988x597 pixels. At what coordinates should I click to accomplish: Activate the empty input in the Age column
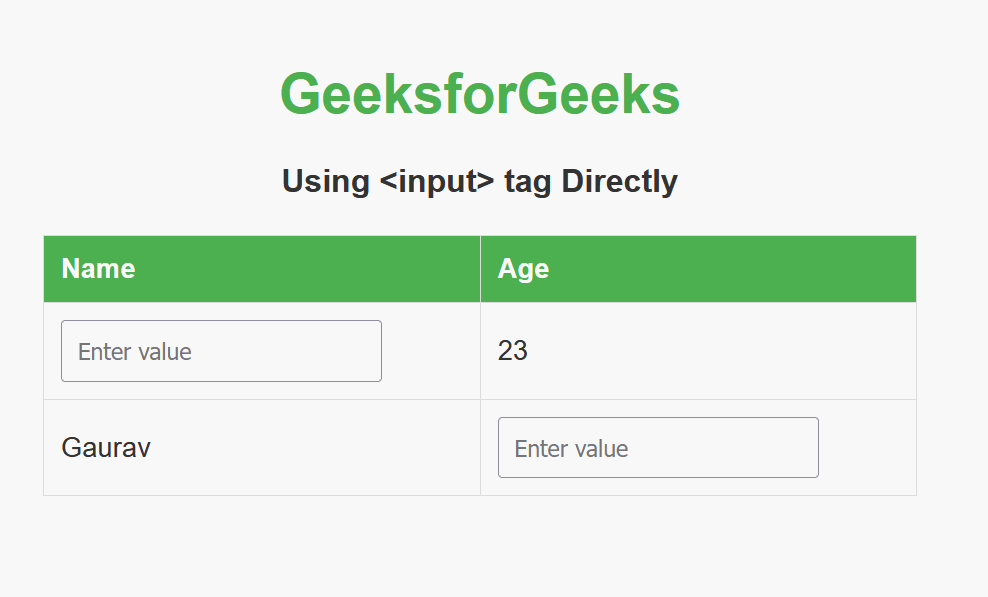pyautogui.click(x=658, y=448)
